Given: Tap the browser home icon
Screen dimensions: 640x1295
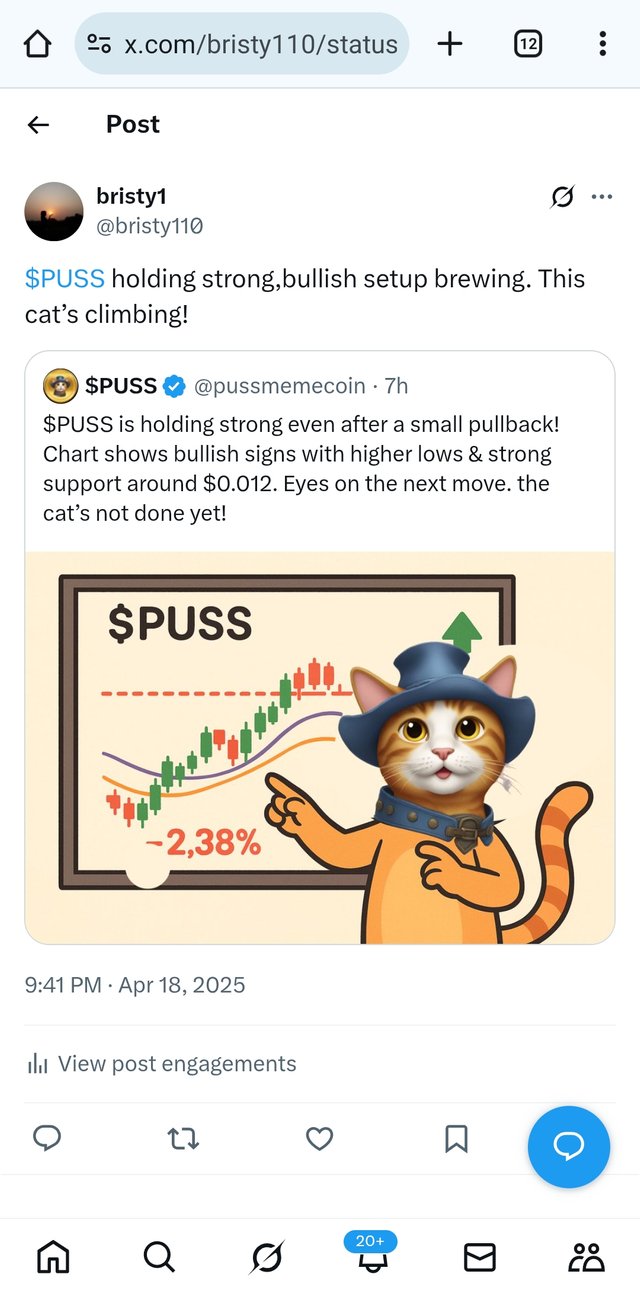Looking at the screenshot, I should click(37, 44).
